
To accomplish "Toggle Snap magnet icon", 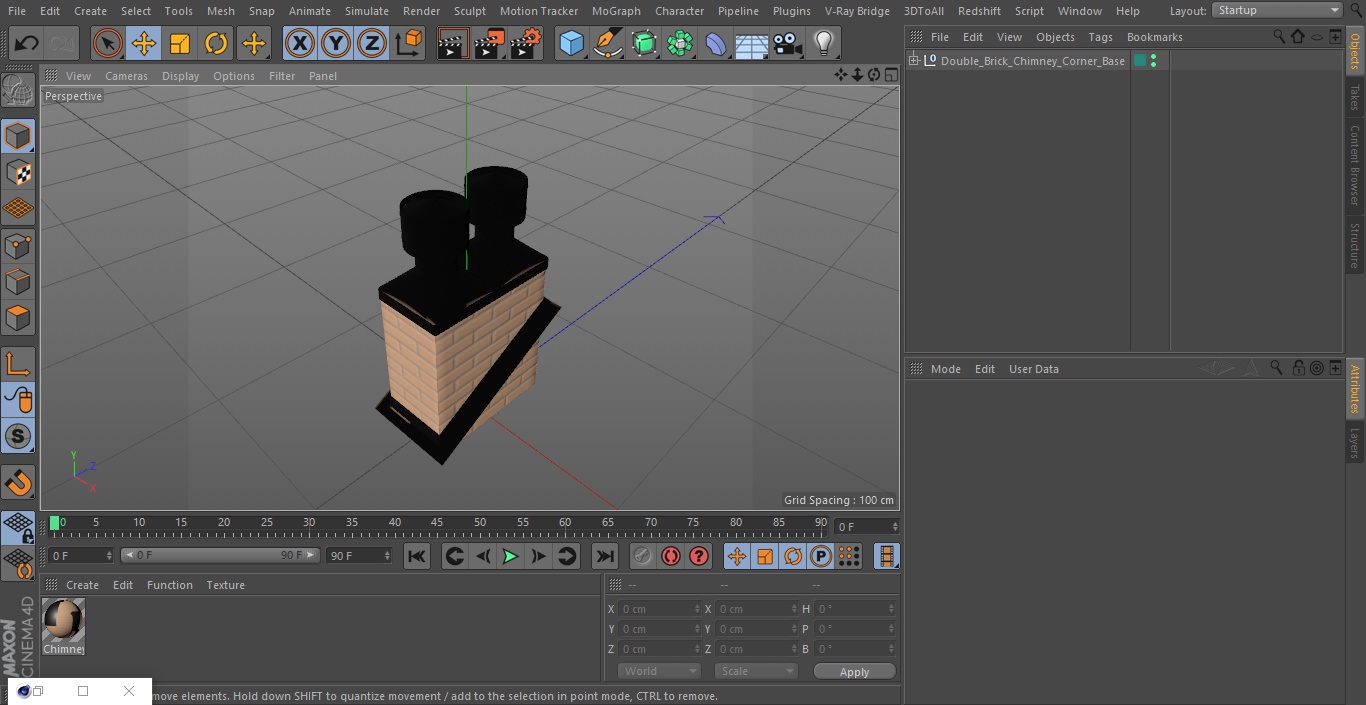I will tap(18, 483).
